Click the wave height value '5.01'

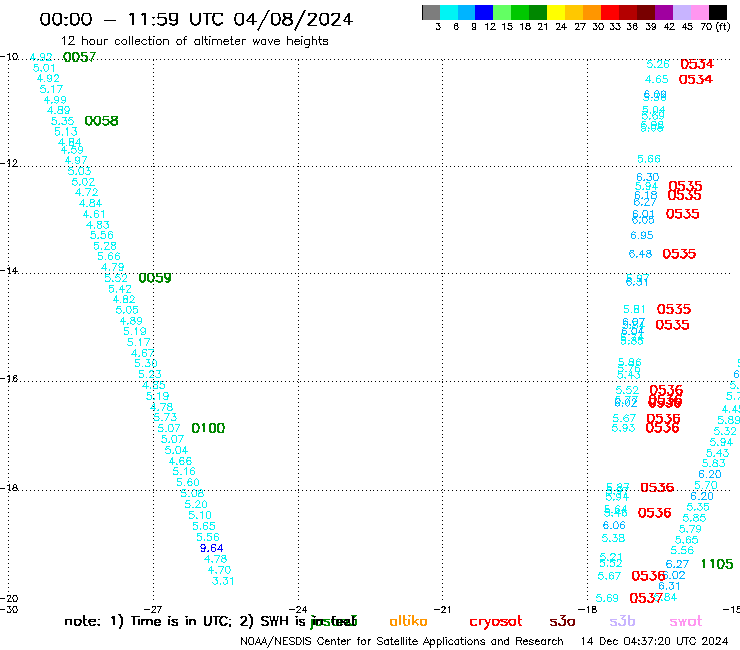pos(44,68)
